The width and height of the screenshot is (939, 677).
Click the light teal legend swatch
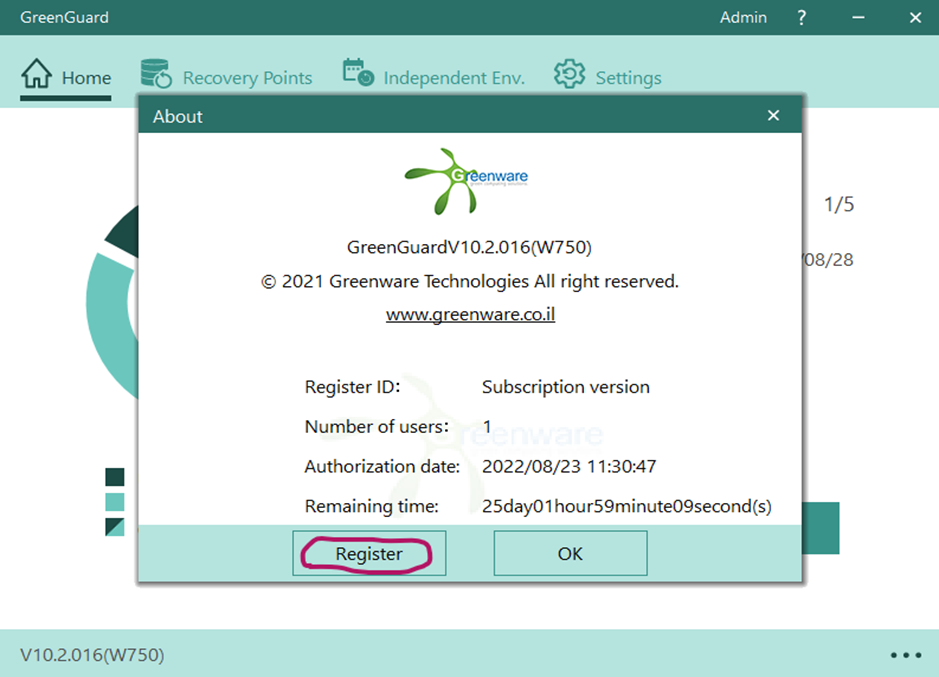115,502
